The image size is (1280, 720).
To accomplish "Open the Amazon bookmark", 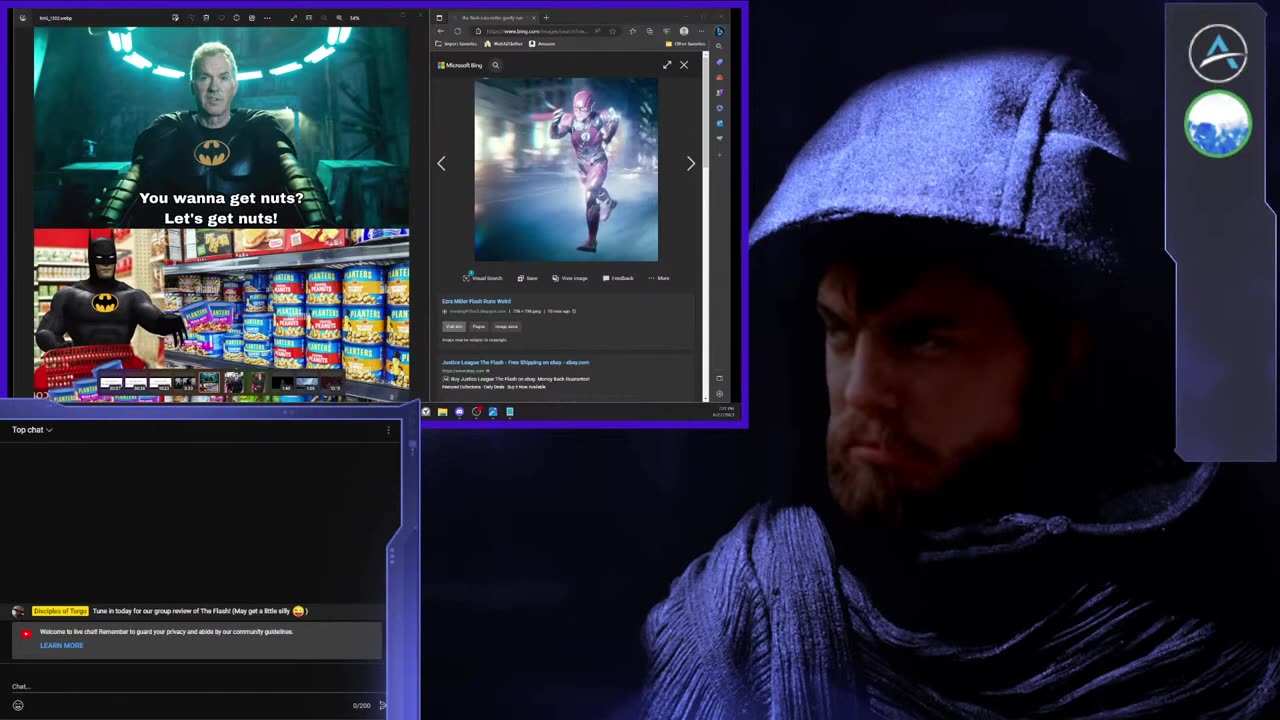I will [542, 44].
